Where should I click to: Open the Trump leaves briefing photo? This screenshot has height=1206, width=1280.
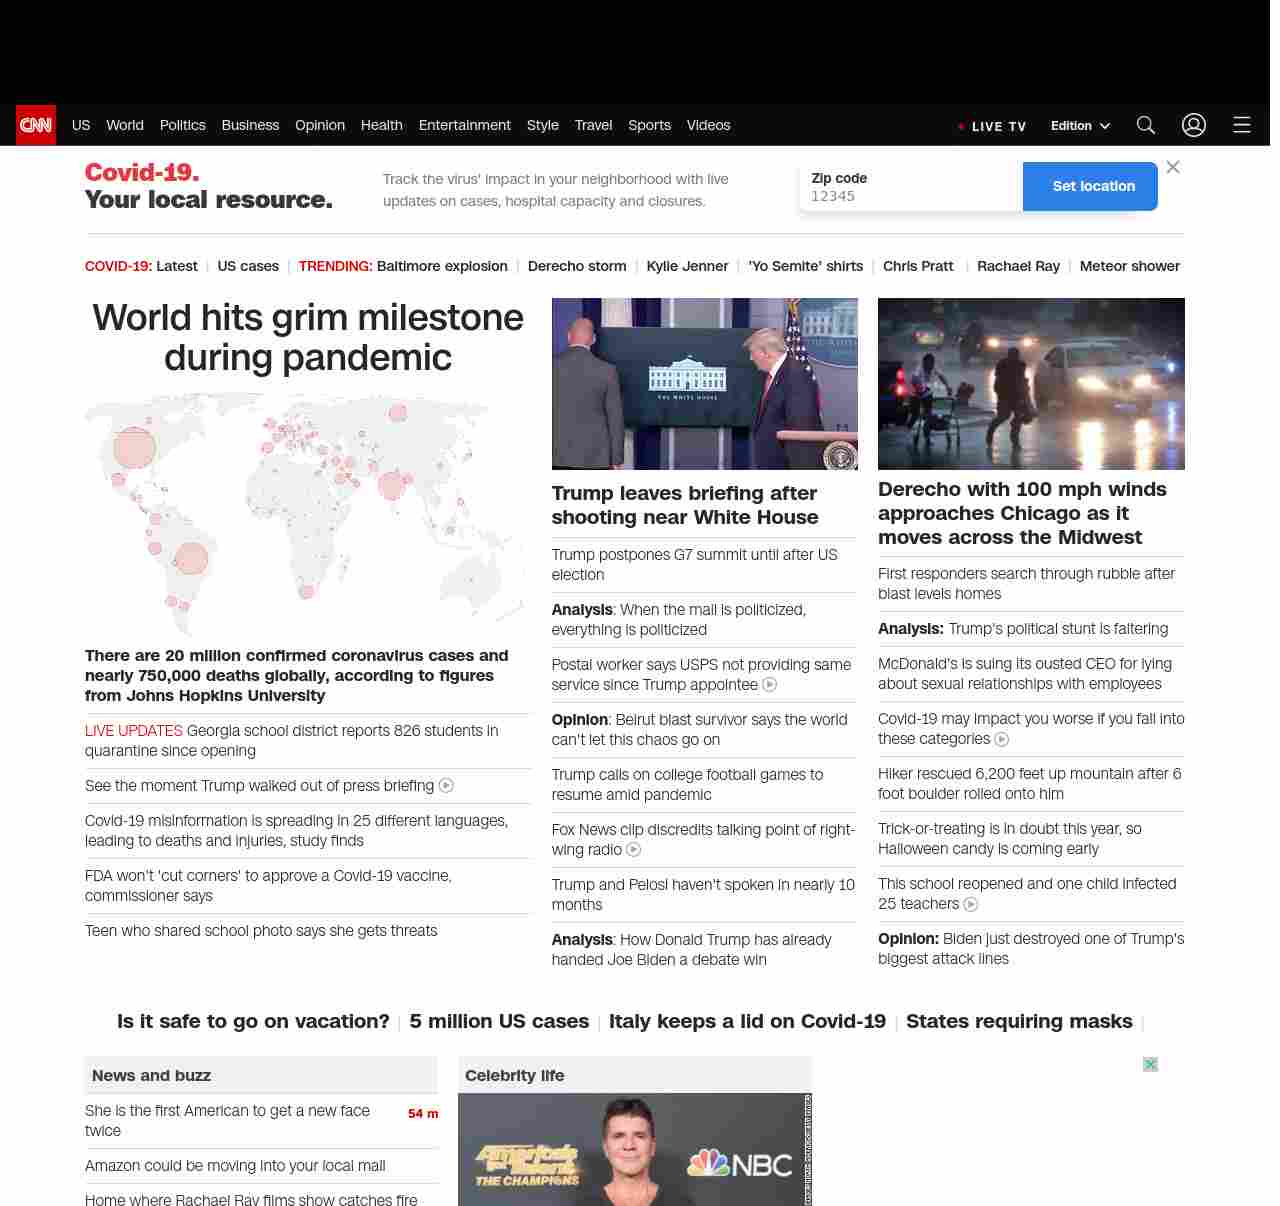pyautogui.click(x=704, y=384)
